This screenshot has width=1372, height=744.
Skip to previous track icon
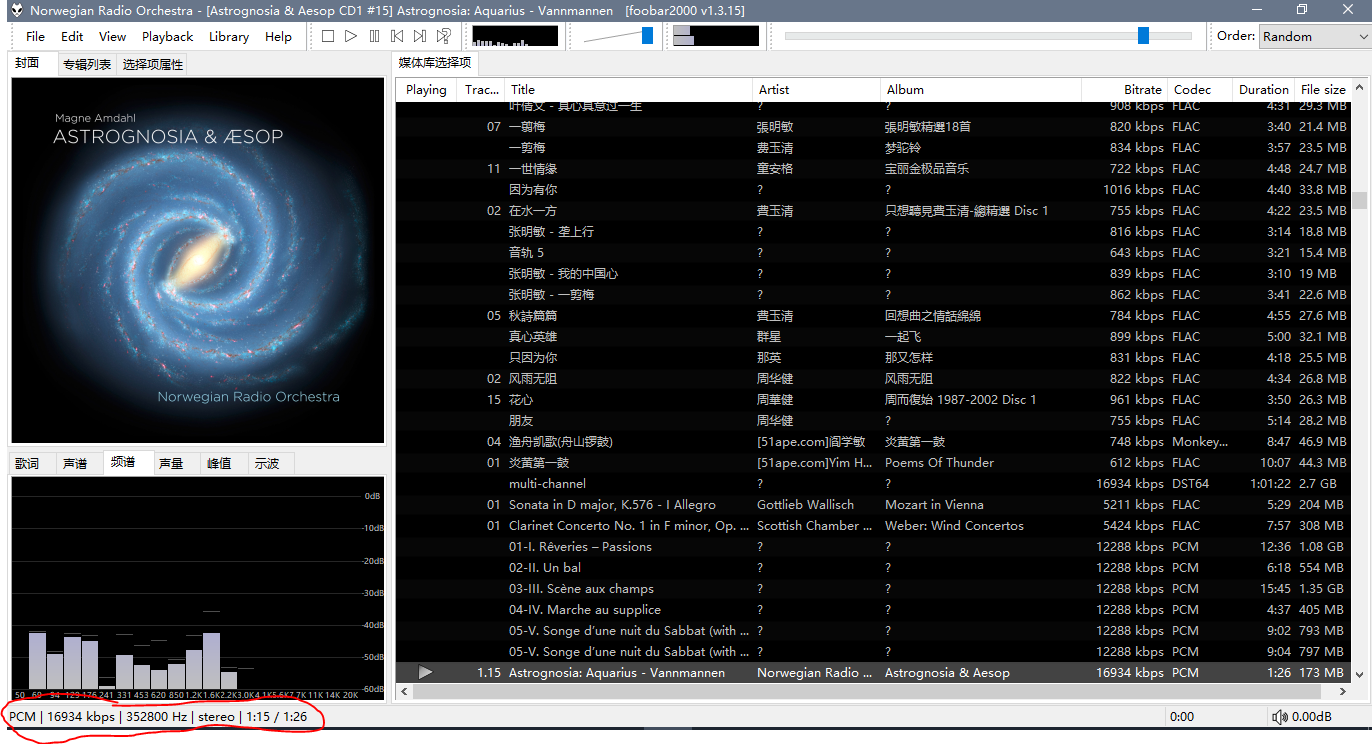click(x=396, y=36)
